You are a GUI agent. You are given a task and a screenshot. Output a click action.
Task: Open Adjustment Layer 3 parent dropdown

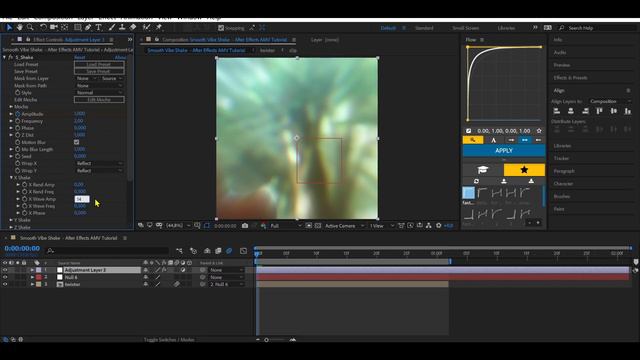(227, 270)
